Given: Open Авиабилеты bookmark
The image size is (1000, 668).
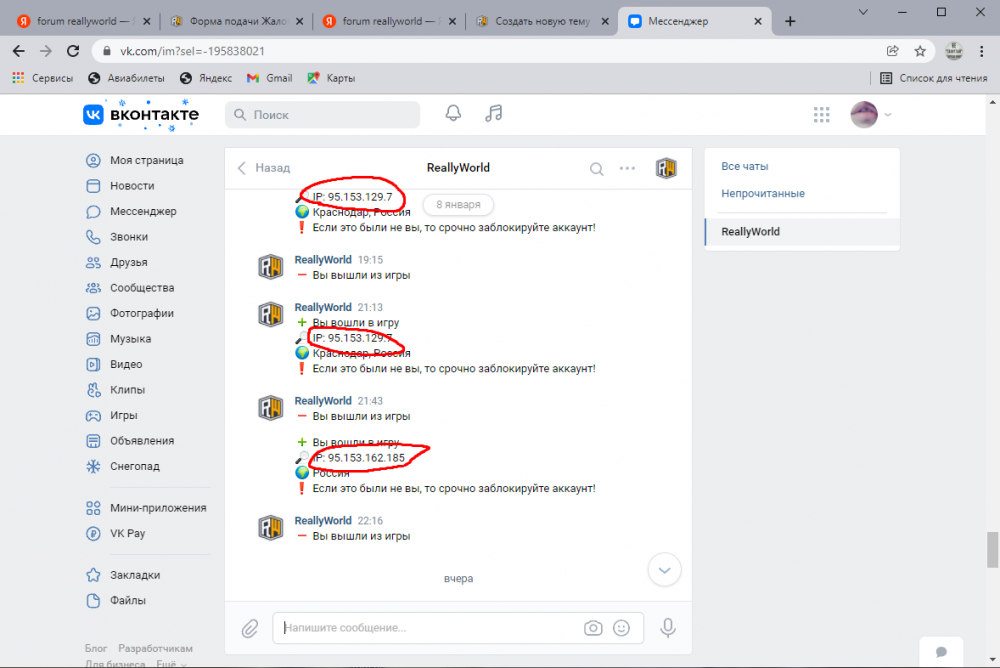Looking at the screenshot, I should (x=126, y=78).
